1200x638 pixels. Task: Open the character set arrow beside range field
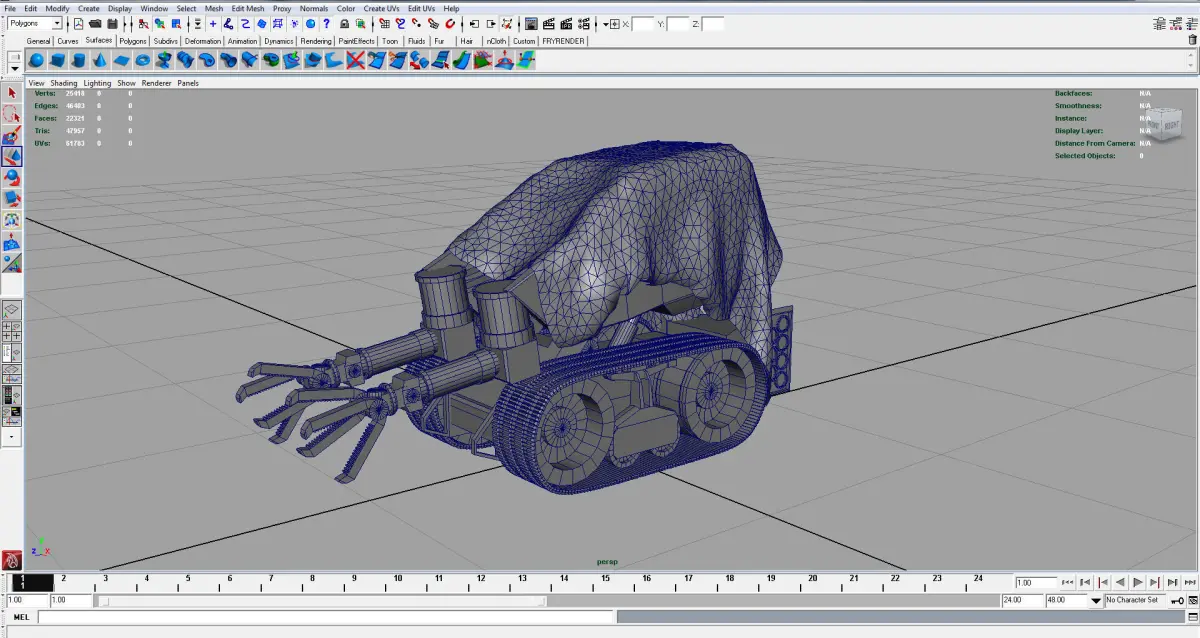point(1096,600)
